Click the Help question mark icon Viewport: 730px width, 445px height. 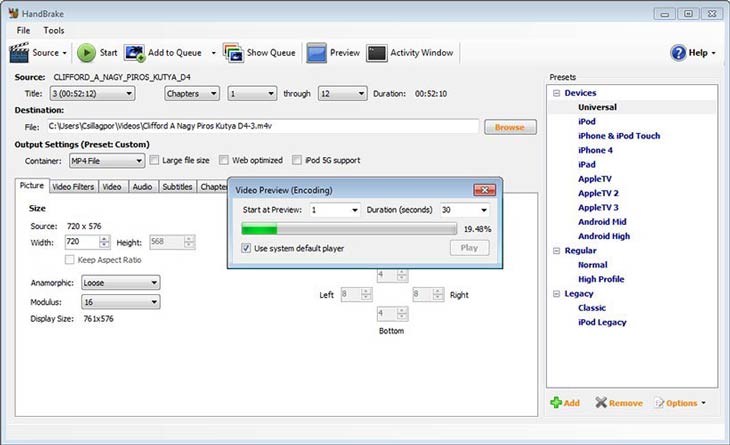click(678, 53)
